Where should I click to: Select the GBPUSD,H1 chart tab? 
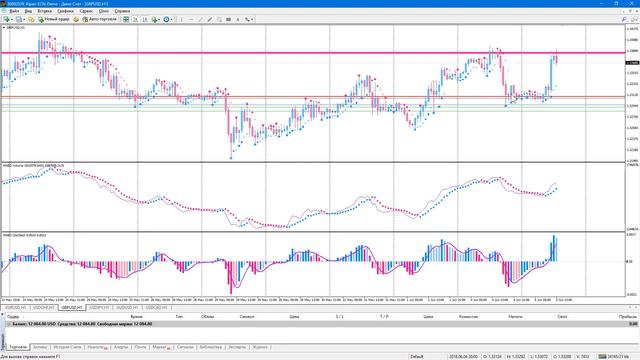click(72, 307)
